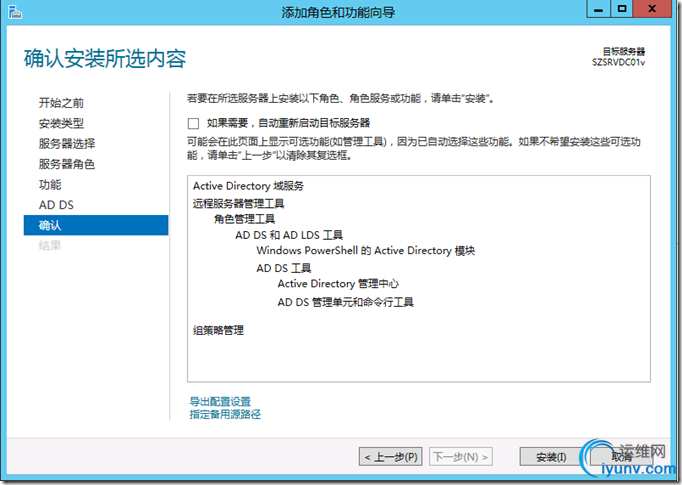Select AD DS 管理单元和命令行工具 row
Screen dimensions: 682x485
345,302
